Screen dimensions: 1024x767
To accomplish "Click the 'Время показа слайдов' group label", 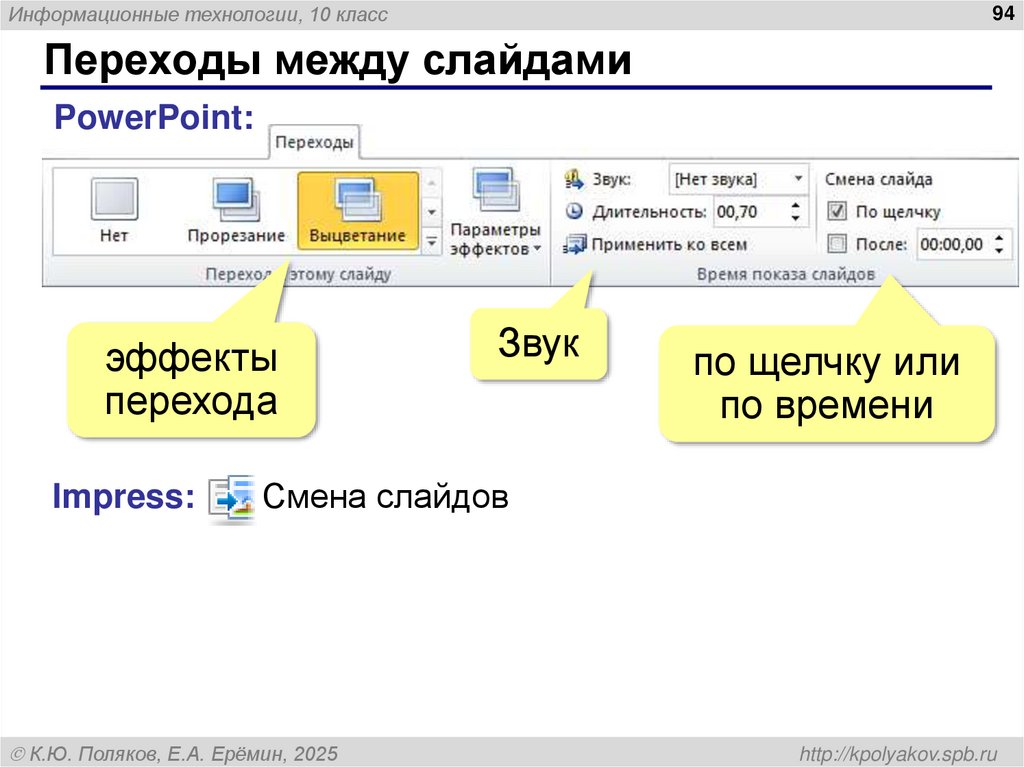I will [x=786, y=274].
